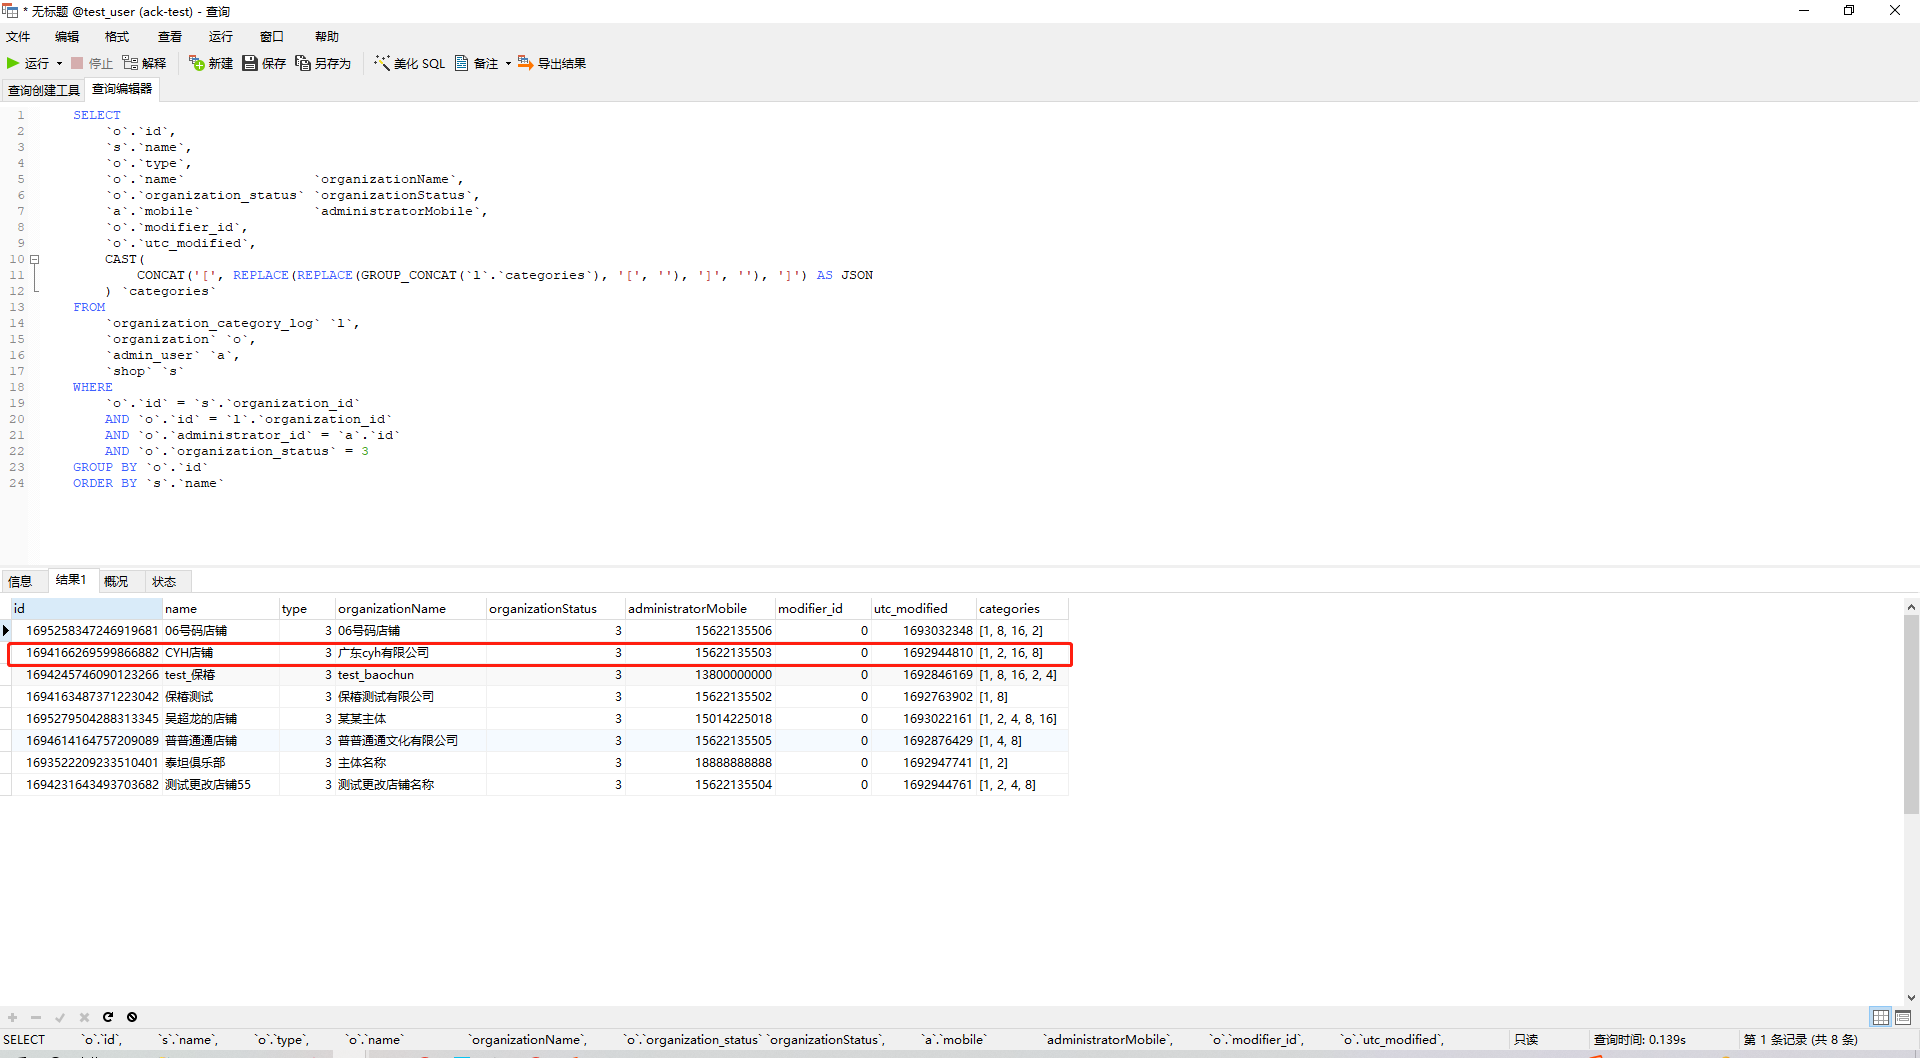
Task: Switch to the 查询创建工具 tab
Action: pos(44,90)
